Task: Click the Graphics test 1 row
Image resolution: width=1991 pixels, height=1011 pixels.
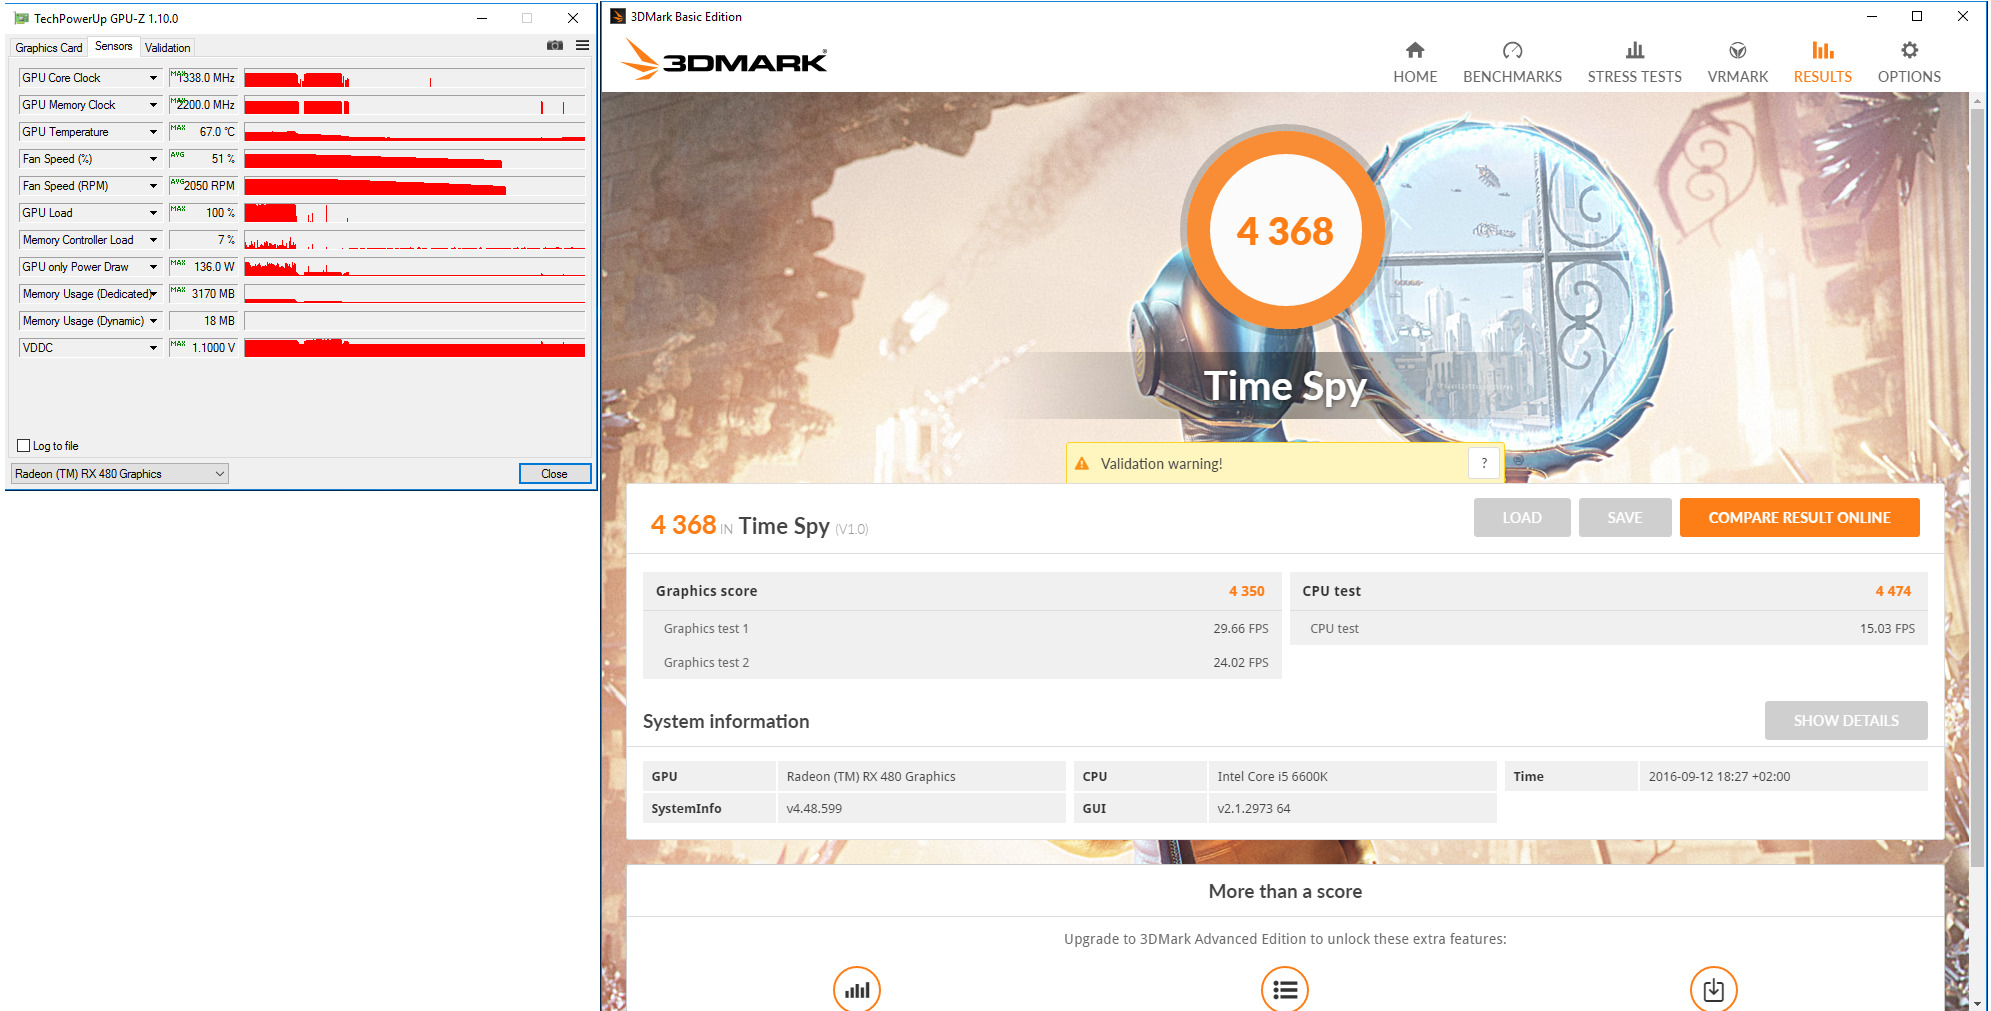Action: pyautogui.click(x=962, y=629)
